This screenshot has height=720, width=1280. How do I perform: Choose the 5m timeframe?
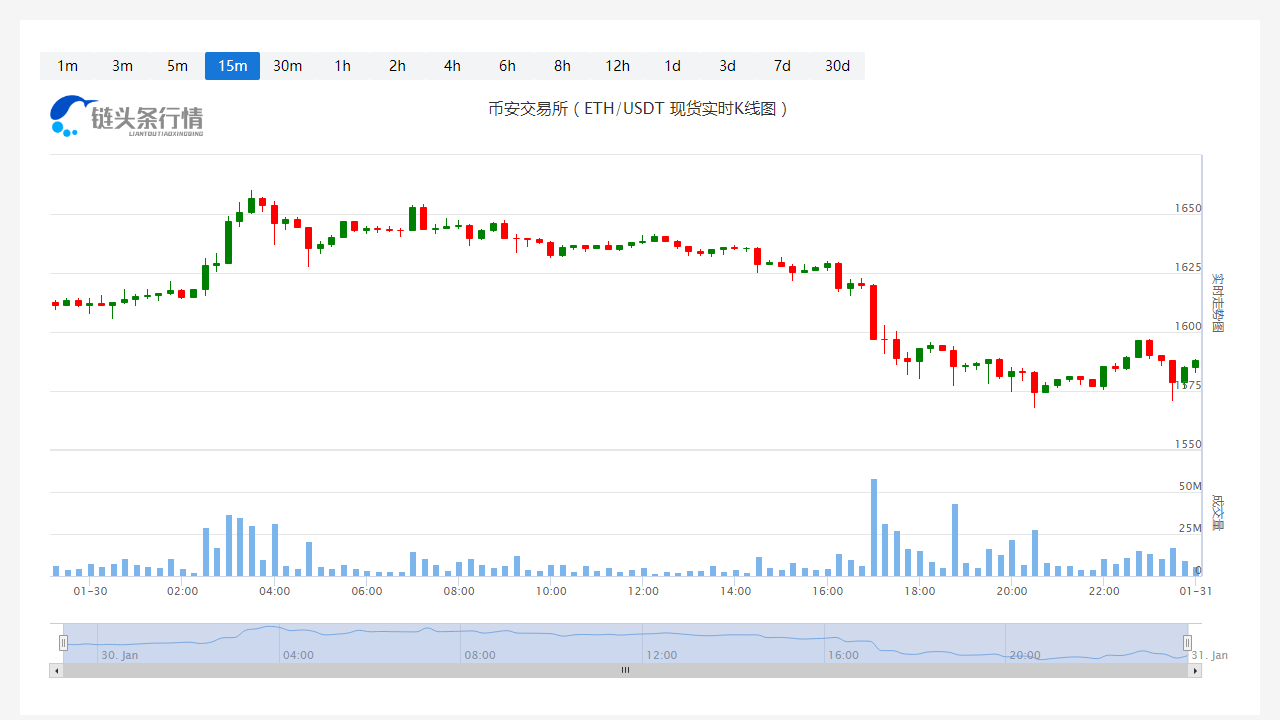point(177,66)
